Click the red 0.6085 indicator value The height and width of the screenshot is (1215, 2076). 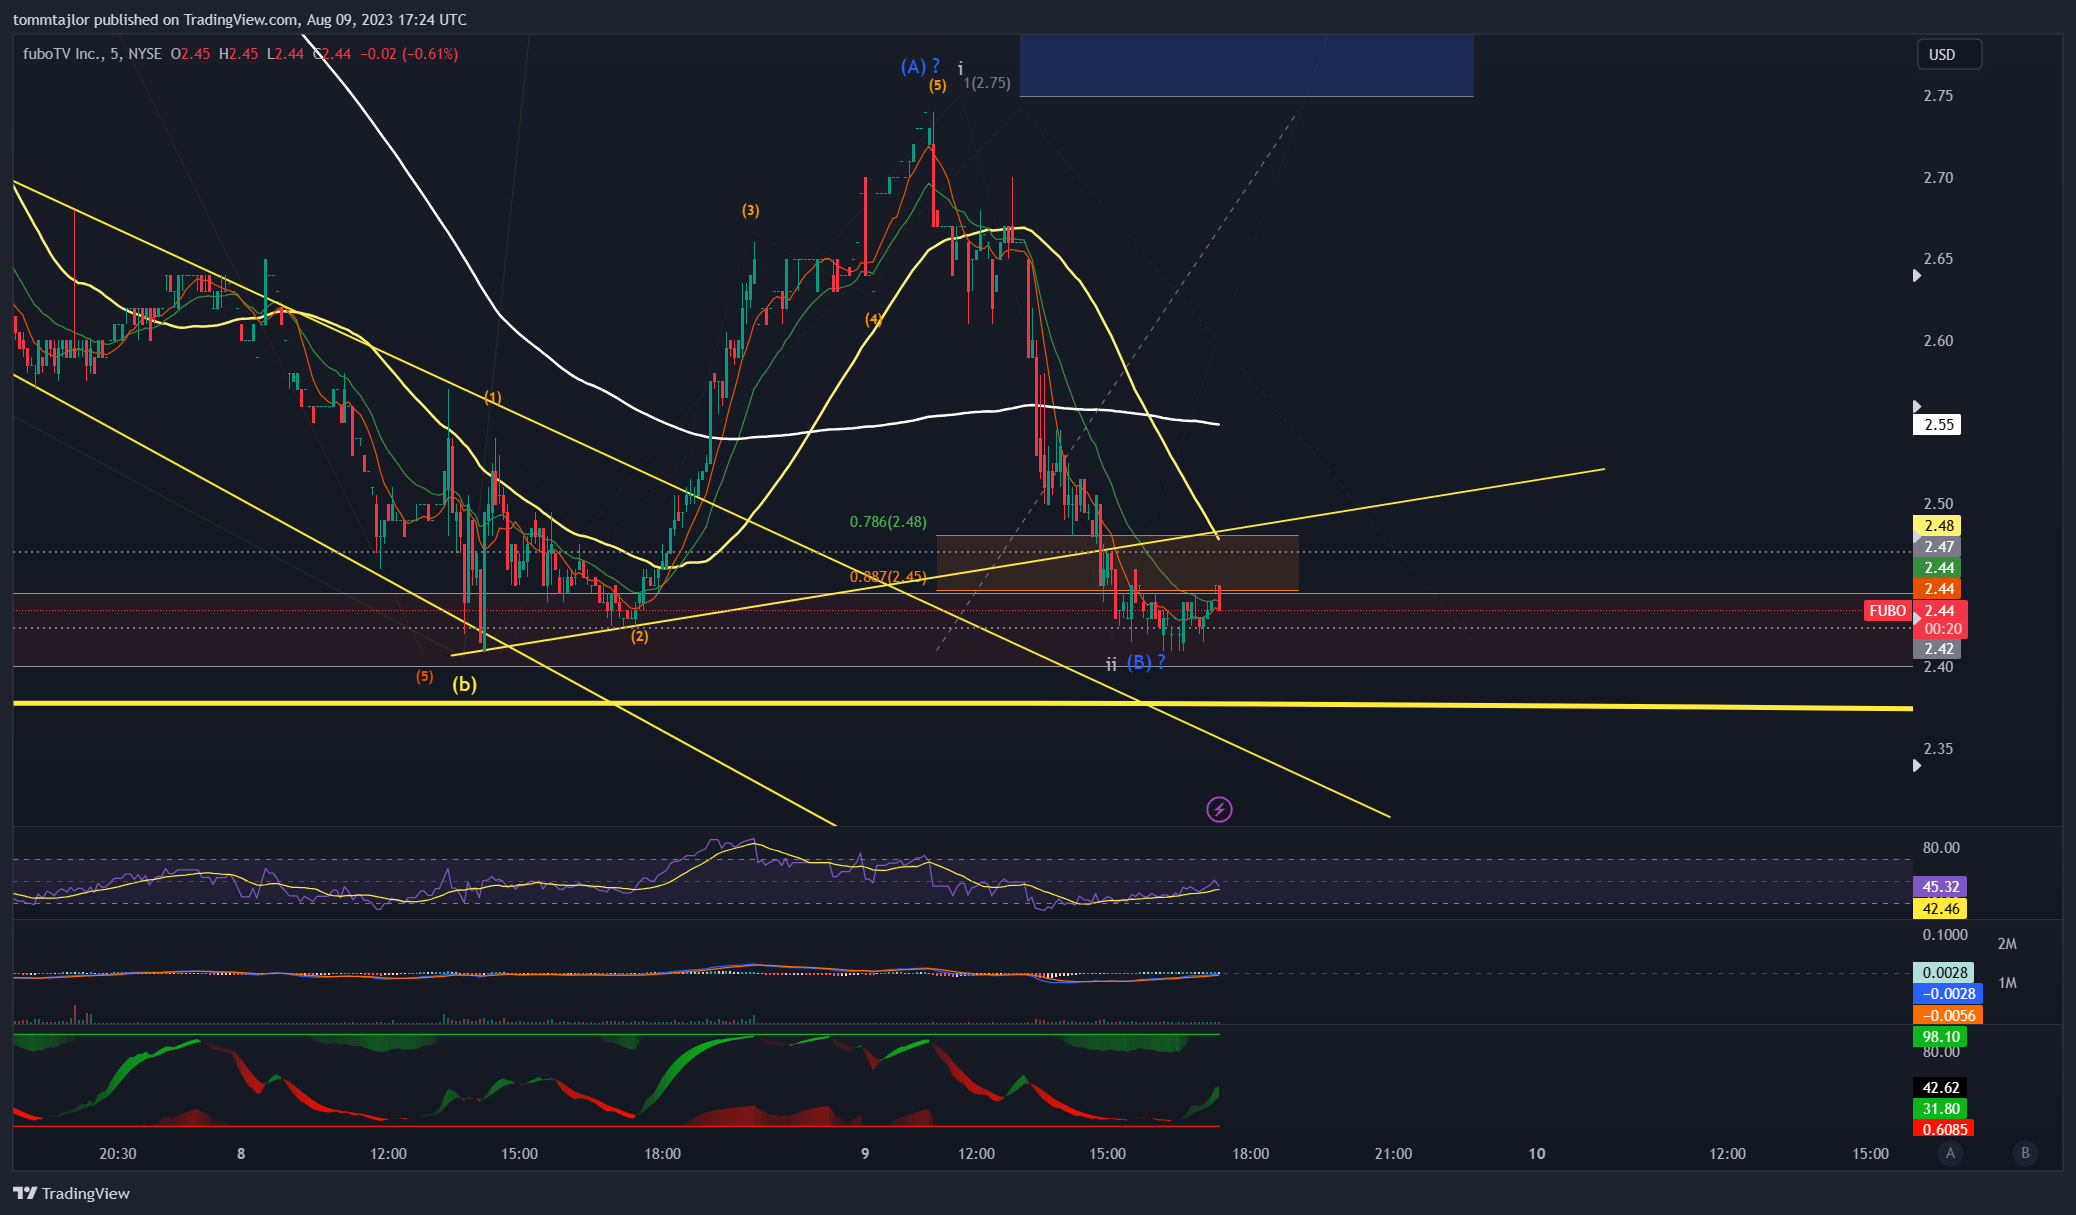coord(1943,1130)
